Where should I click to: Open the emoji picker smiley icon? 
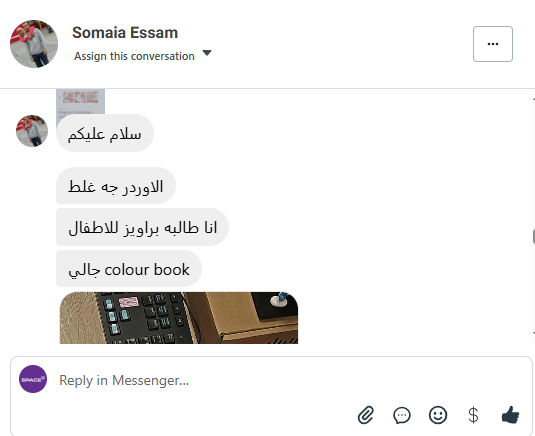click(x=438, y=415)
